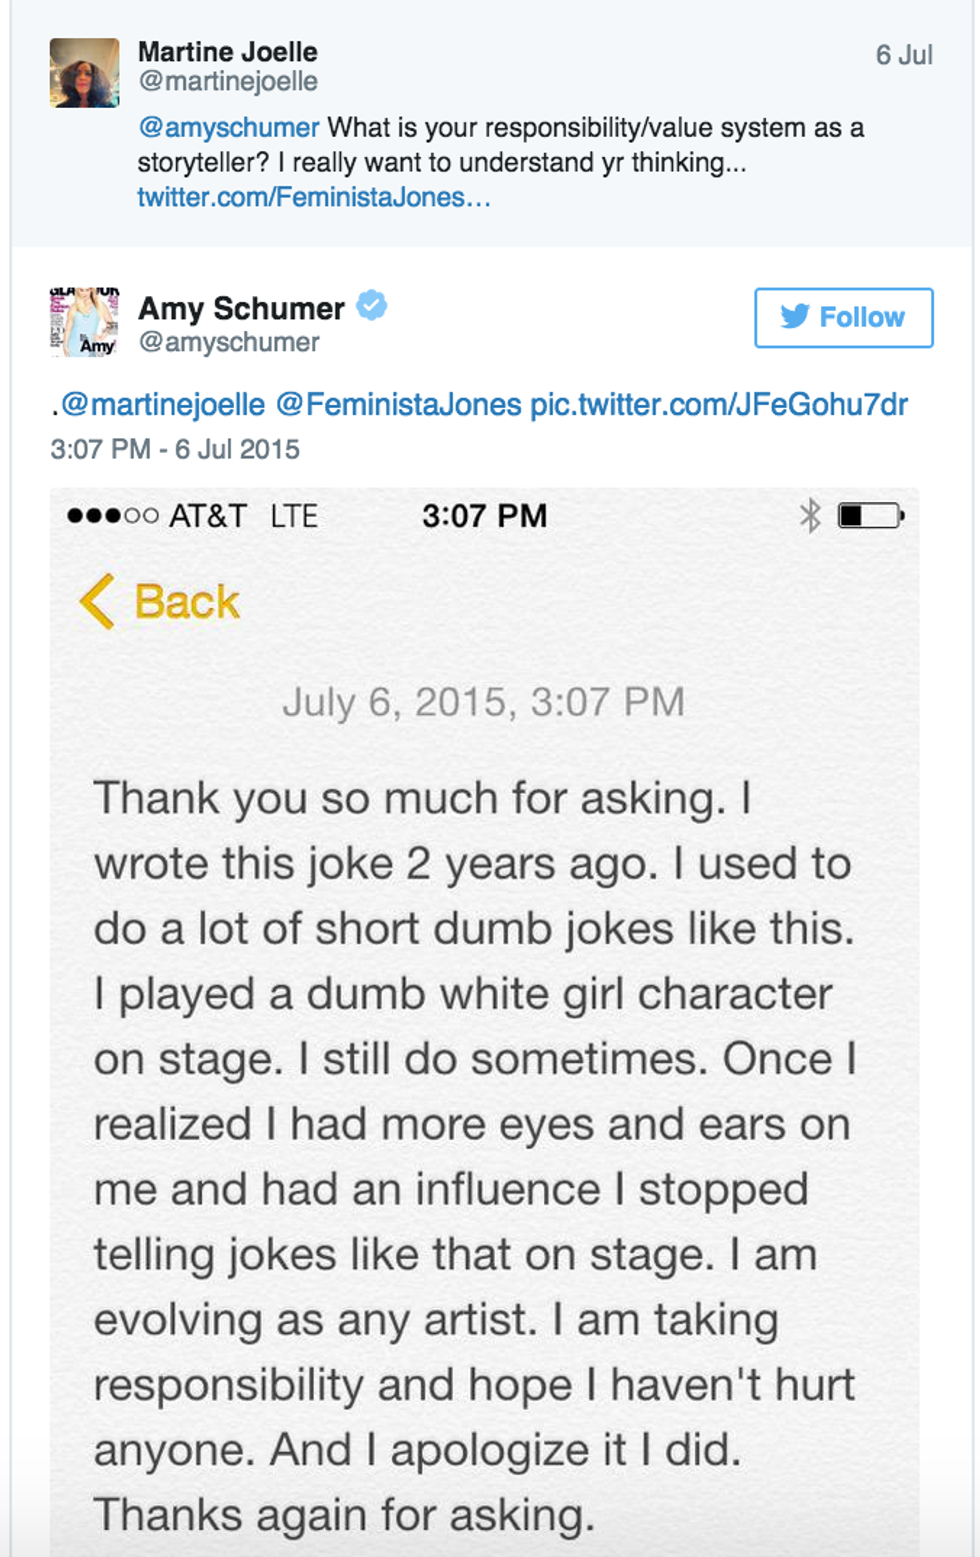Viewport: 980px width, 1557px height.
Task: Click the @amyschumer handle under name
Action: (229, 342)
